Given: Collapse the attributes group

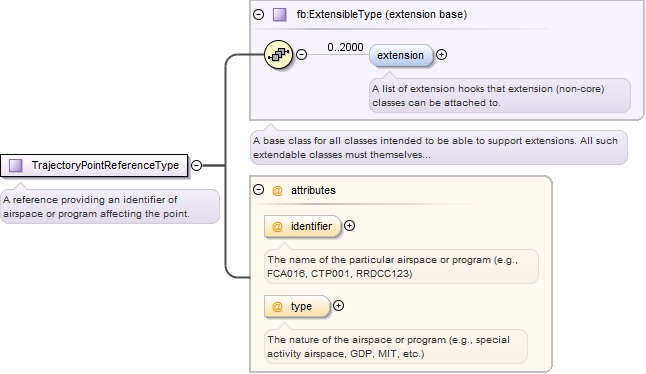Looking at the screenshot, I should [258, 189].
